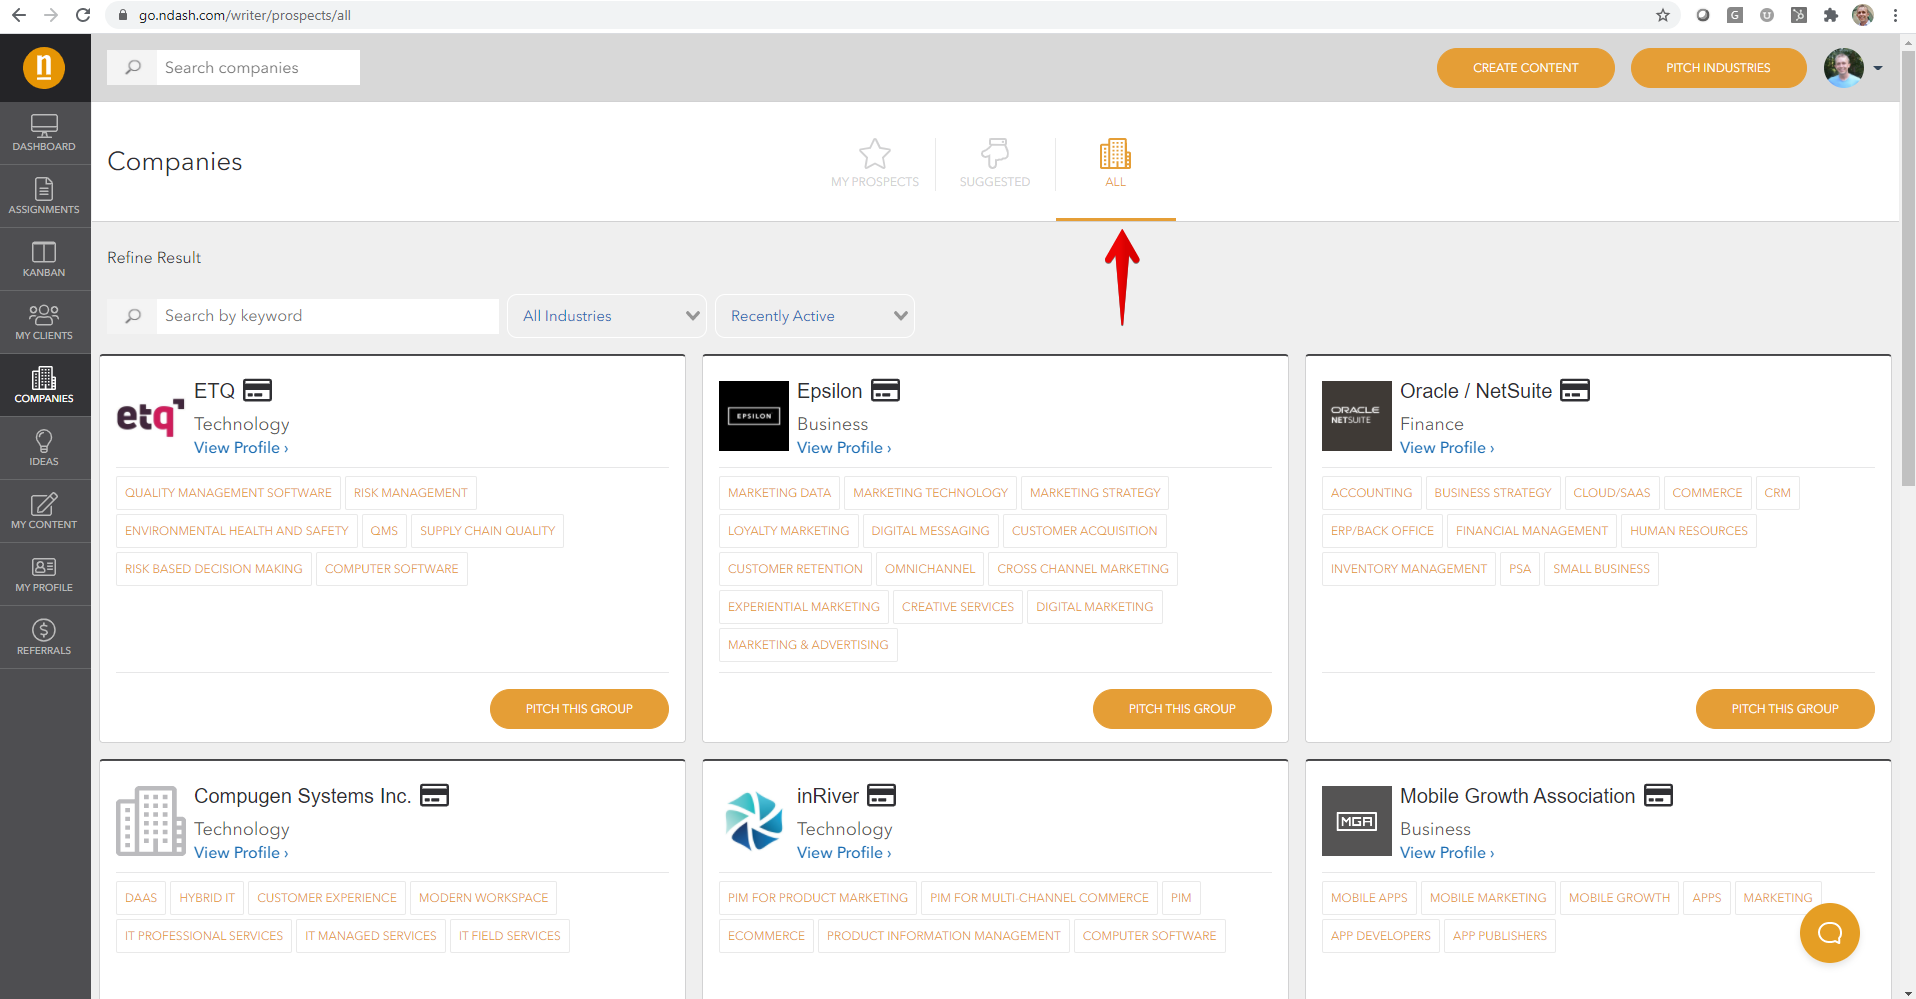The image size is (1916, 999).
Task: Click the nDash logo icon
Action: pos(44,67)
